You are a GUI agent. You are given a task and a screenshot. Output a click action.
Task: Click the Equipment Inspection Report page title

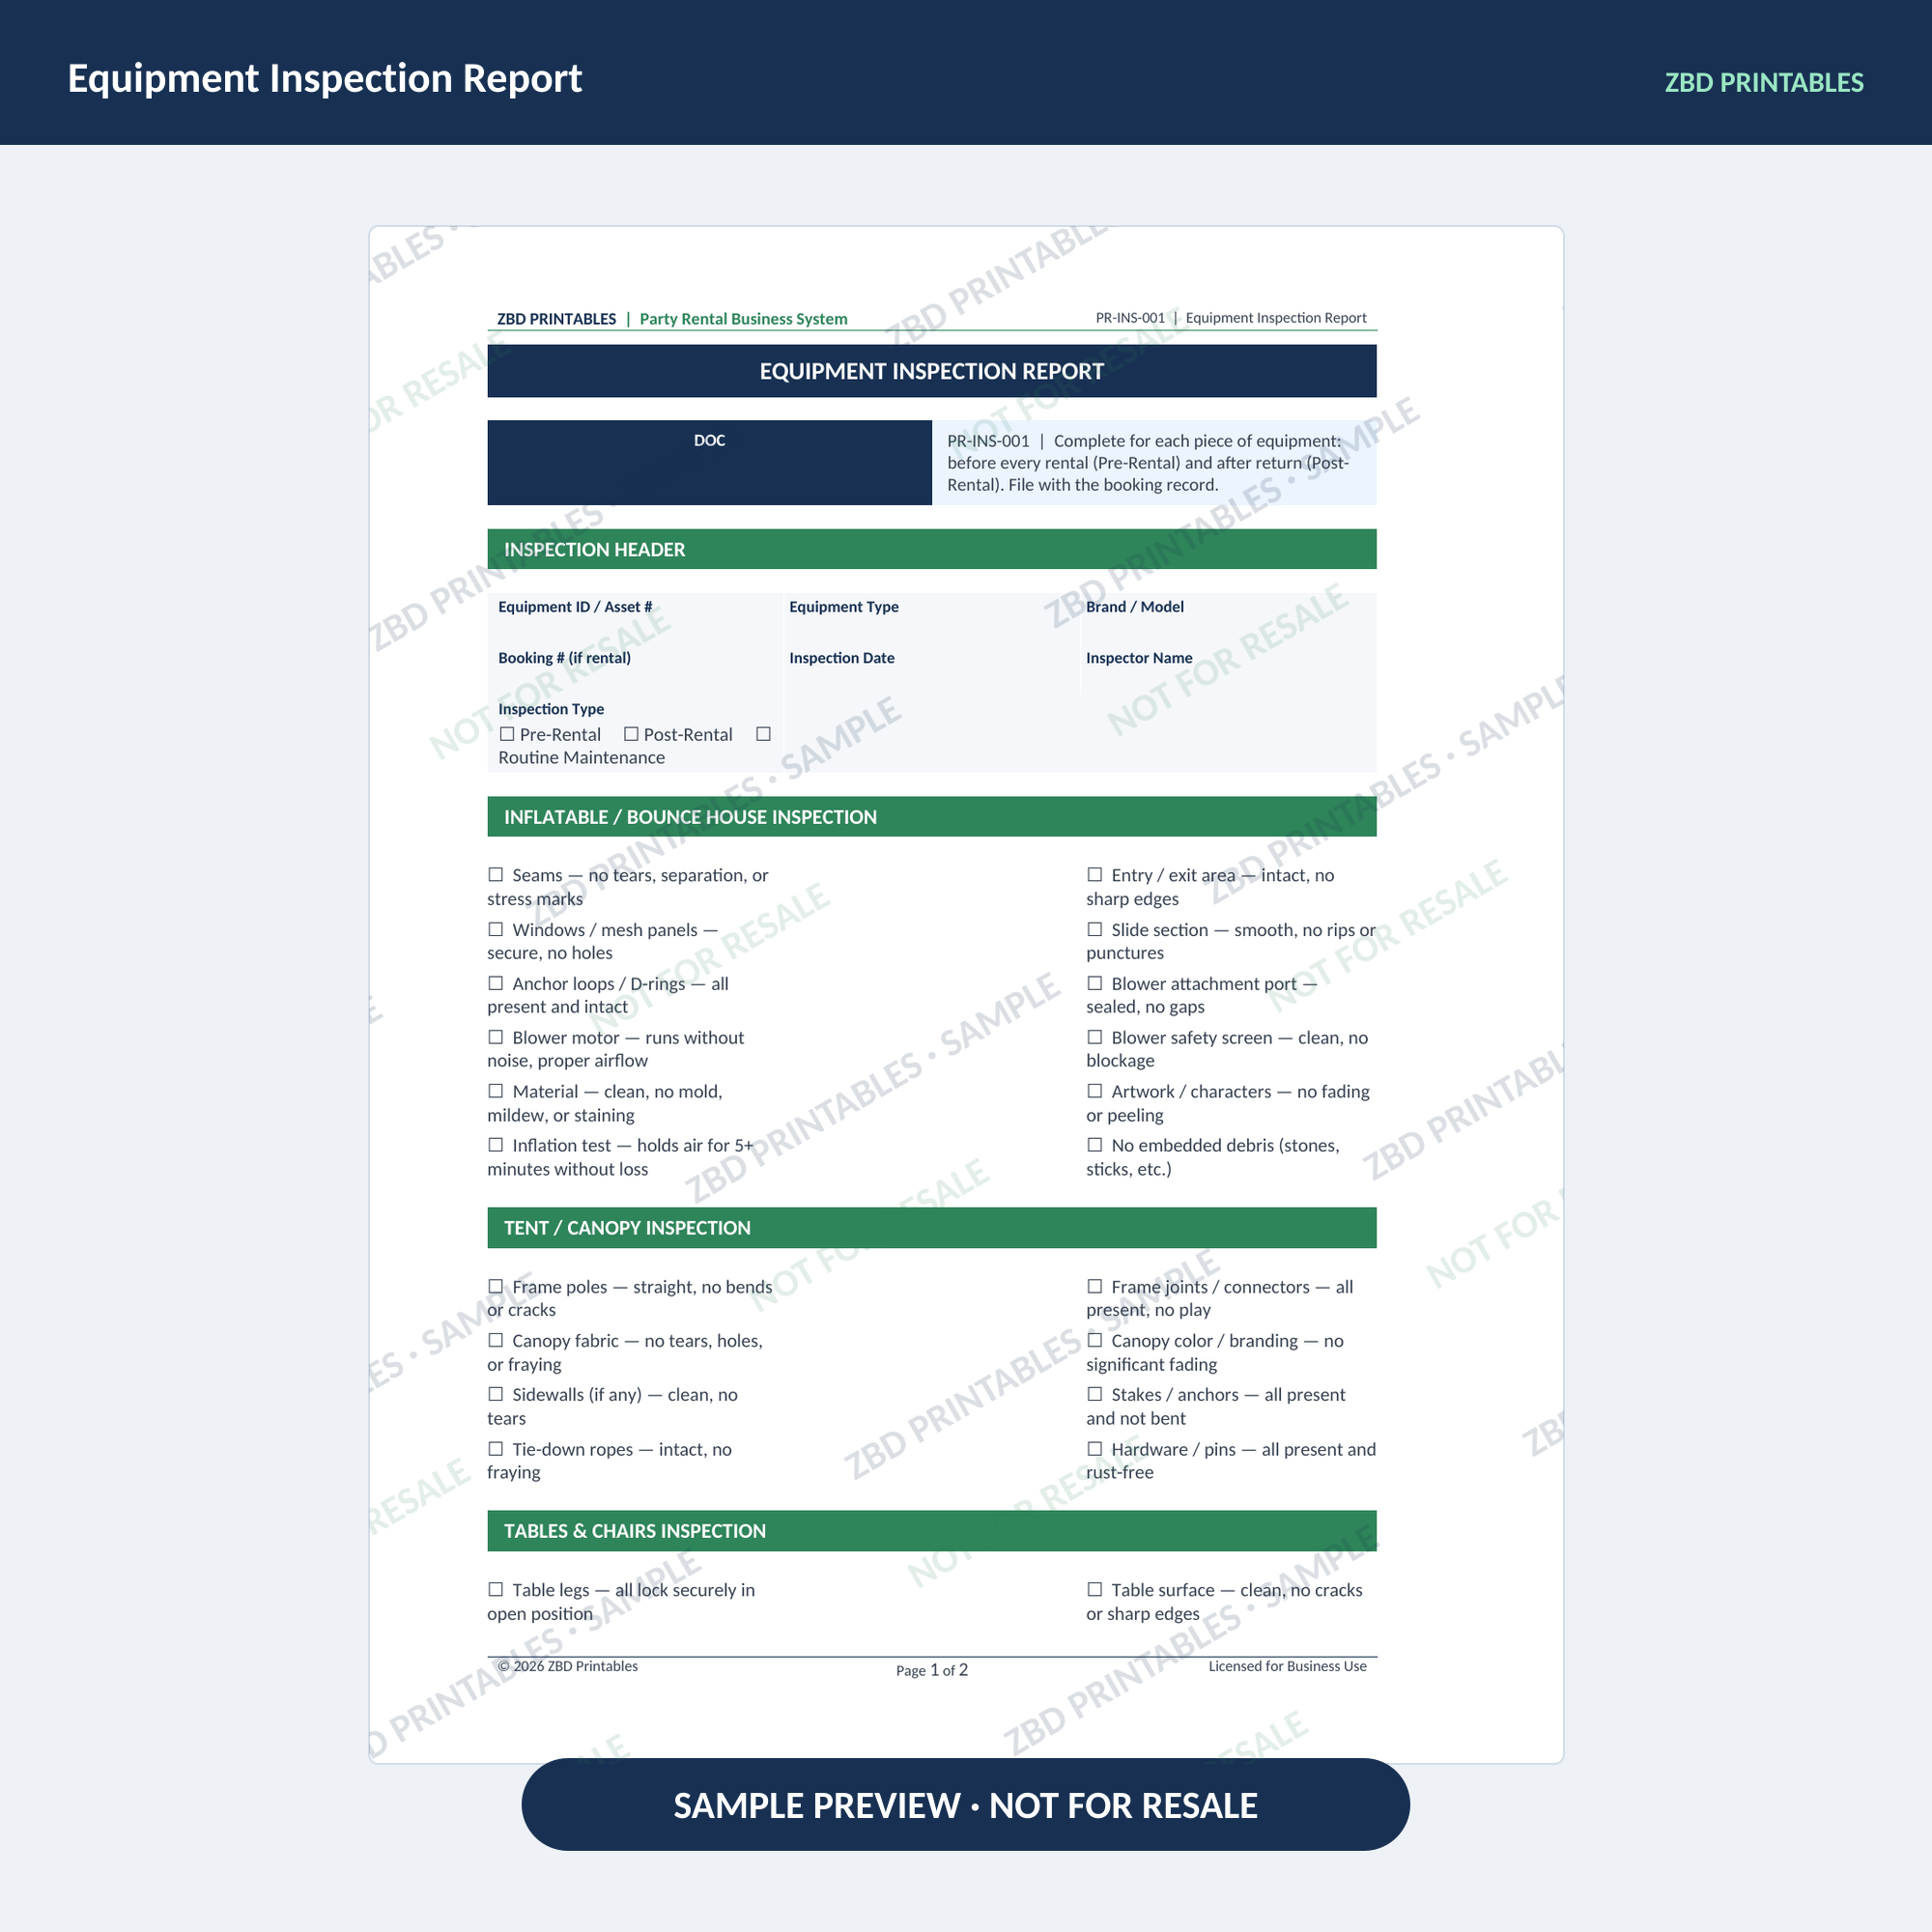pyautogui.click(x=325, y=79)
